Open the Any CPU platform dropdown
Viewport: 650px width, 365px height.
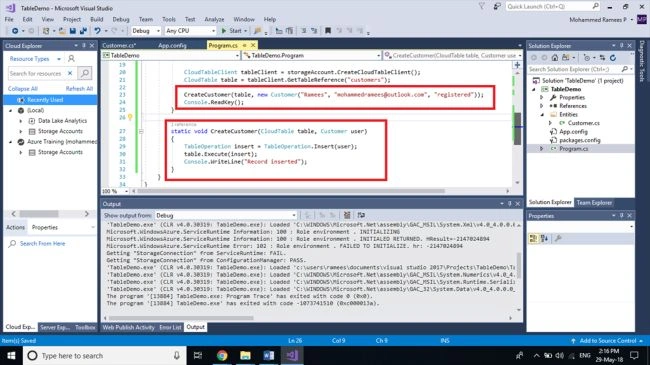(190, 31)
